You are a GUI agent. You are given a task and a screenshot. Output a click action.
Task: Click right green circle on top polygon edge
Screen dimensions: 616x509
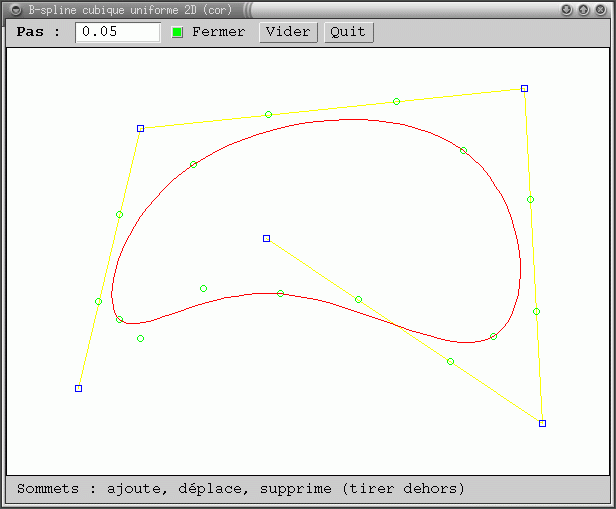(396, 101)
